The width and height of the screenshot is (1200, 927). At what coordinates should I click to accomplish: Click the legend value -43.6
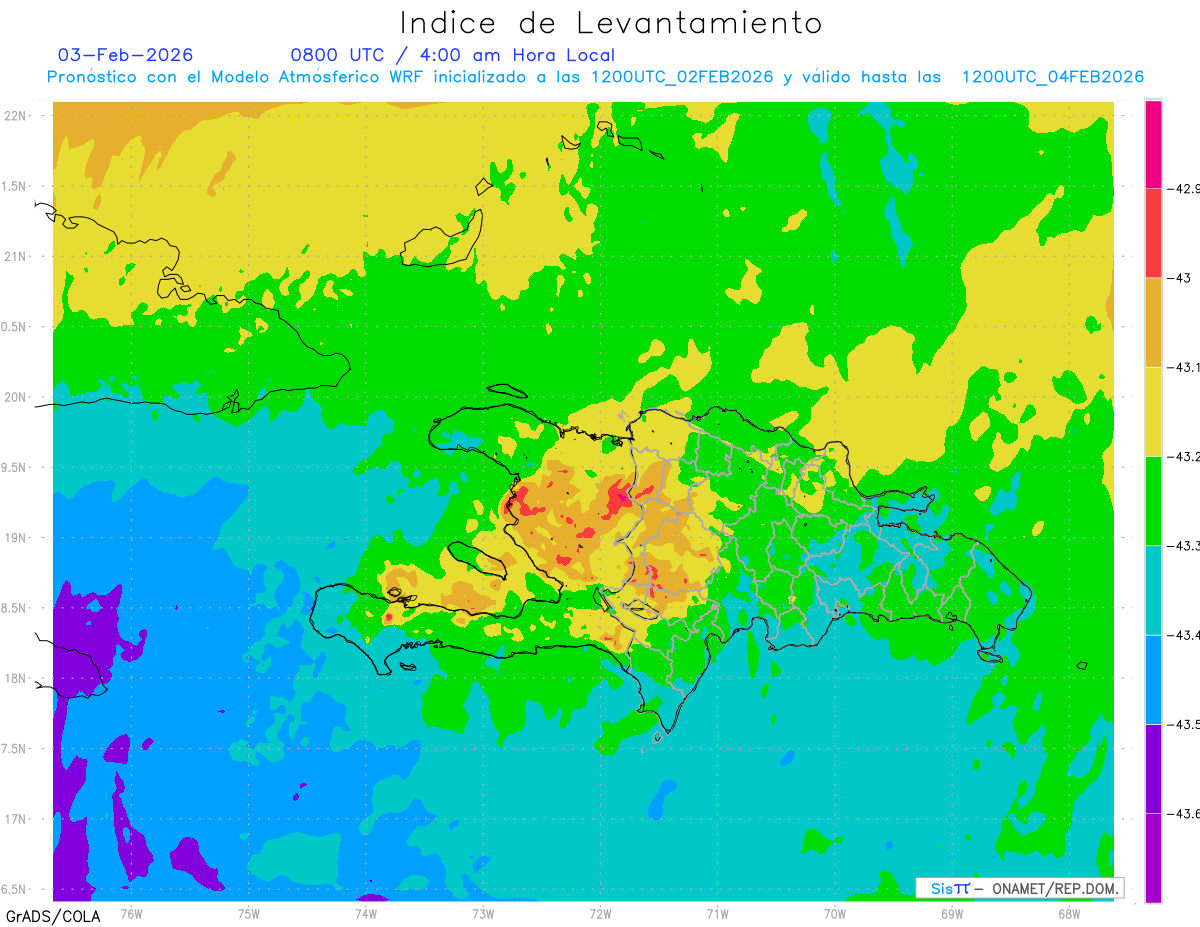(x=1184, y=813)
